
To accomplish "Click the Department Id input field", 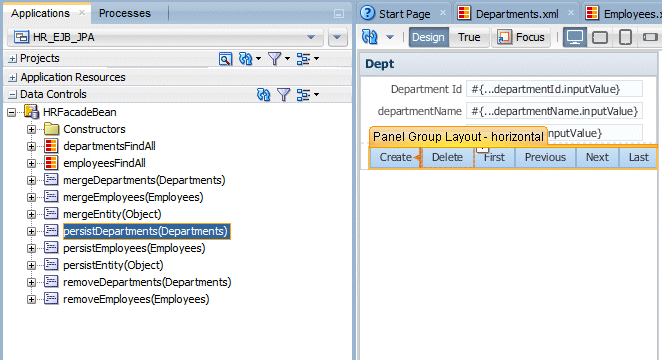I will click(554, 89).
